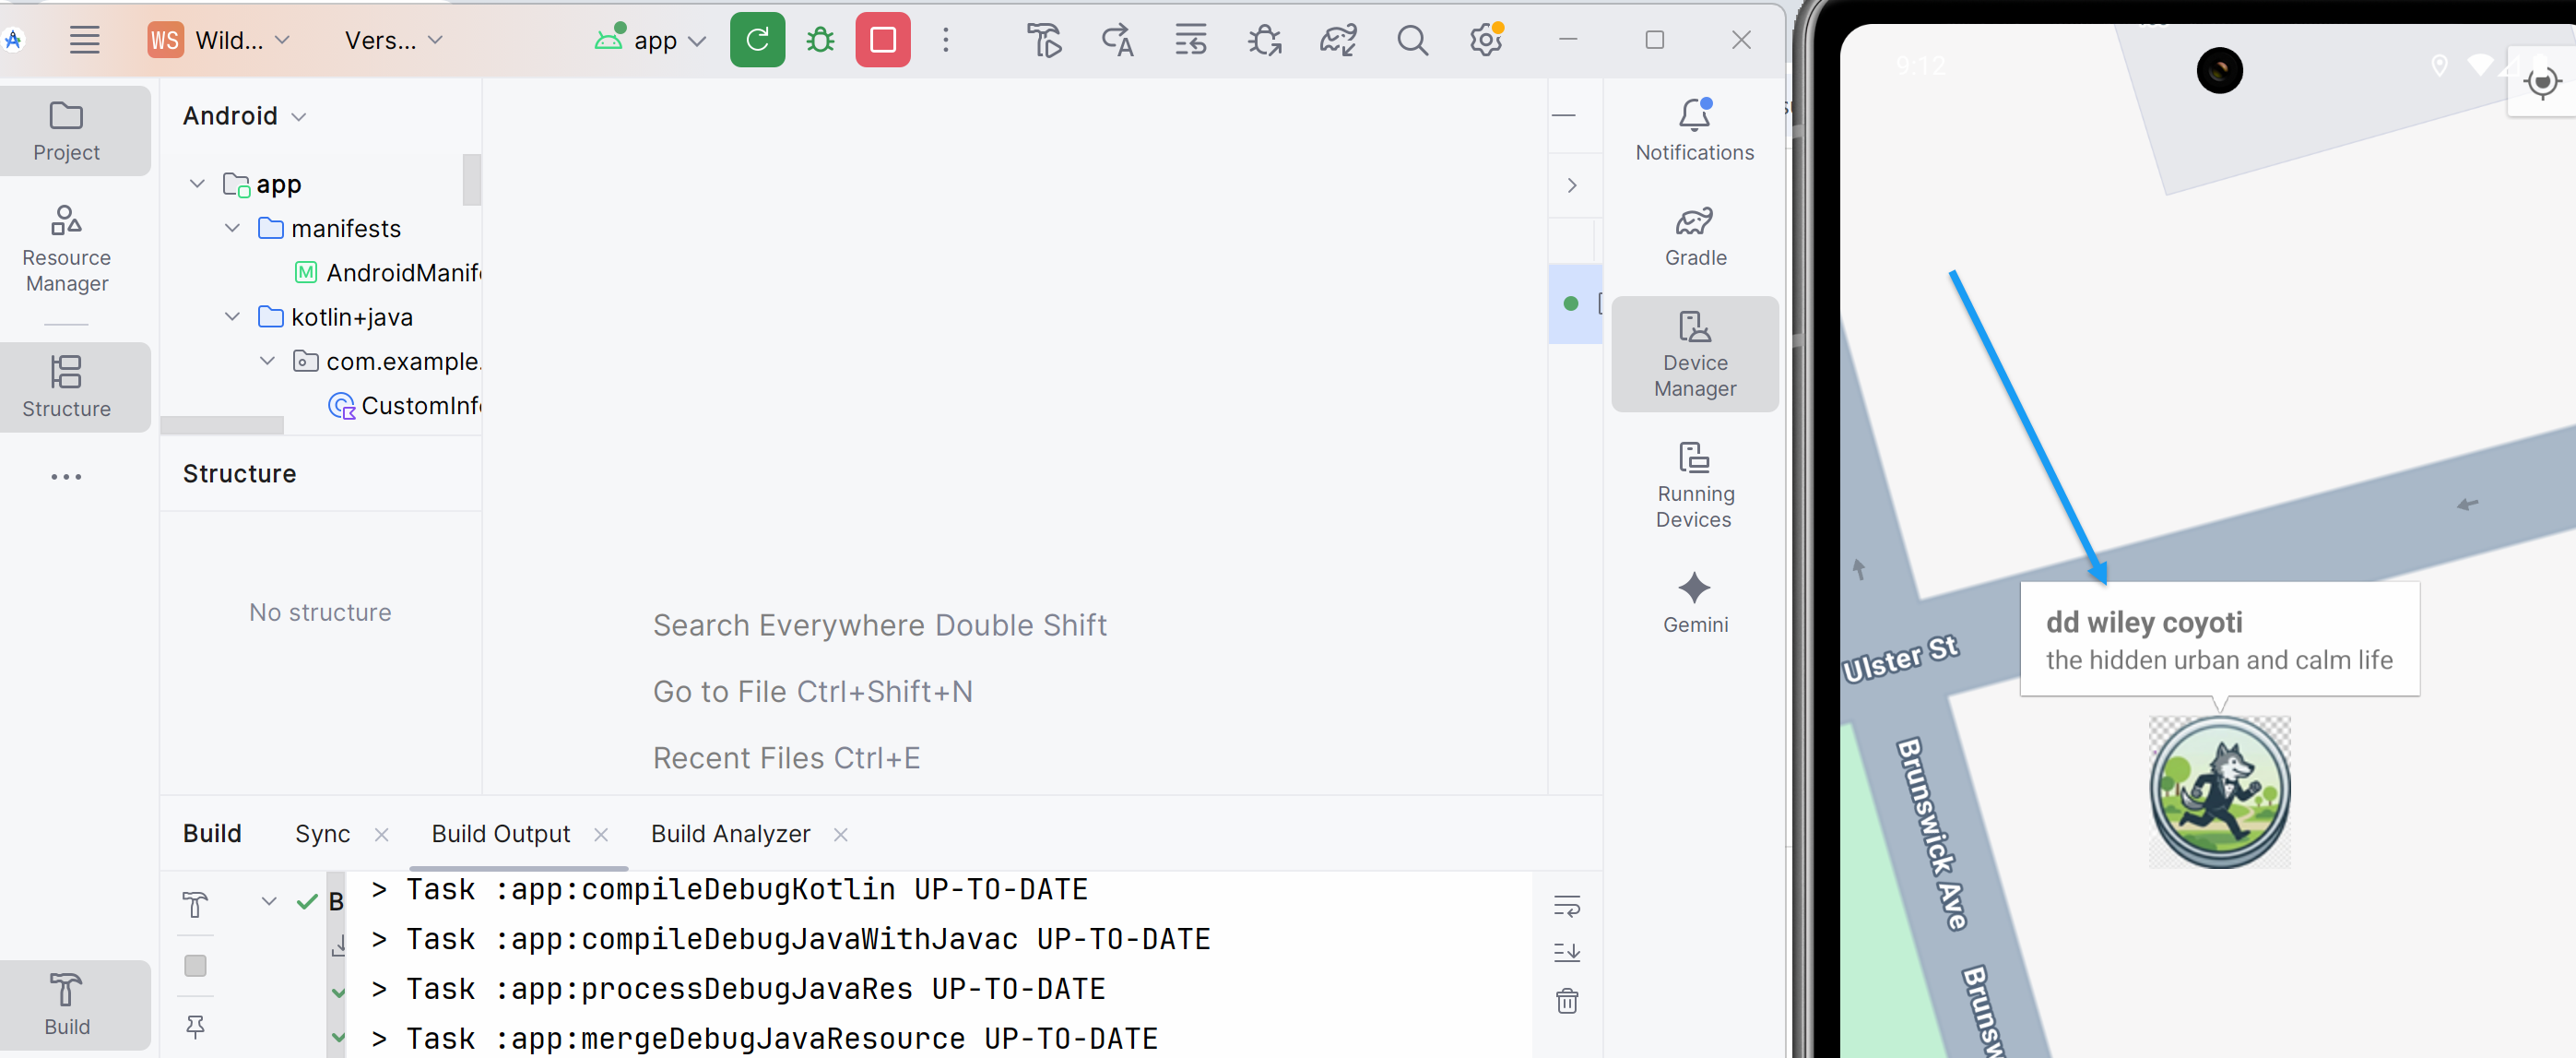
Task: Toggle the Device Manager tool window
Action: 1694,354
